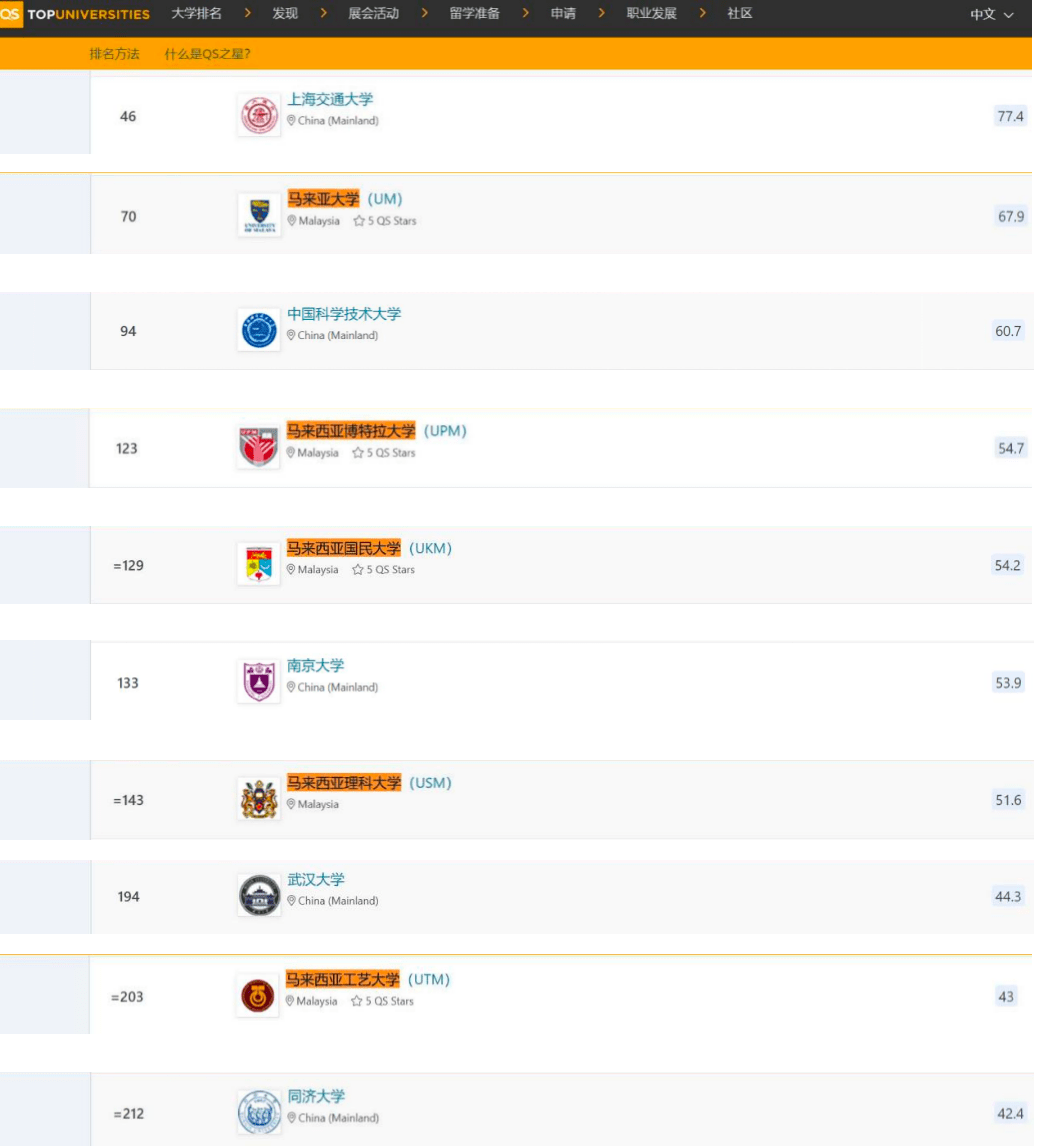Screen dimensions: 1040x1146
Task: Click the Tongji University logo
Action: (259, 1111)
